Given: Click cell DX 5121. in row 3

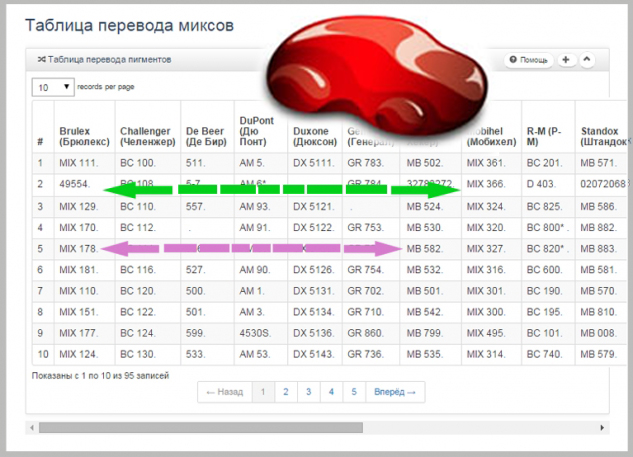Looking at the screenshot, I should click(x=314, y=207).
